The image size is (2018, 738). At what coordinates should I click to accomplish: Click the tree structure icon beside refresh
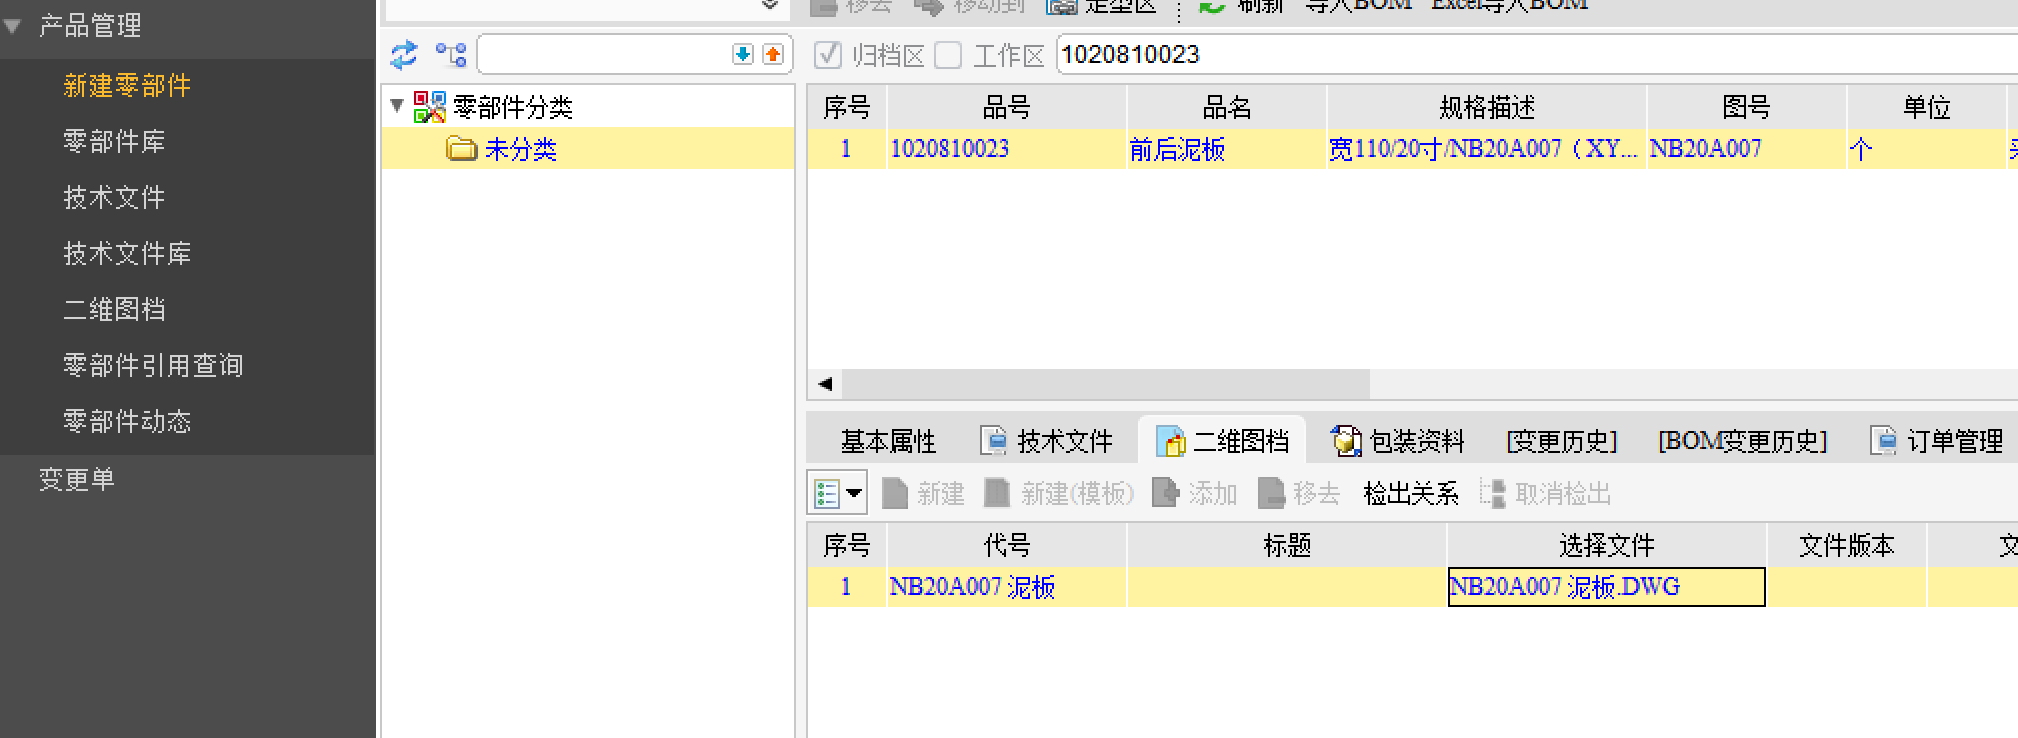(451, 55)
